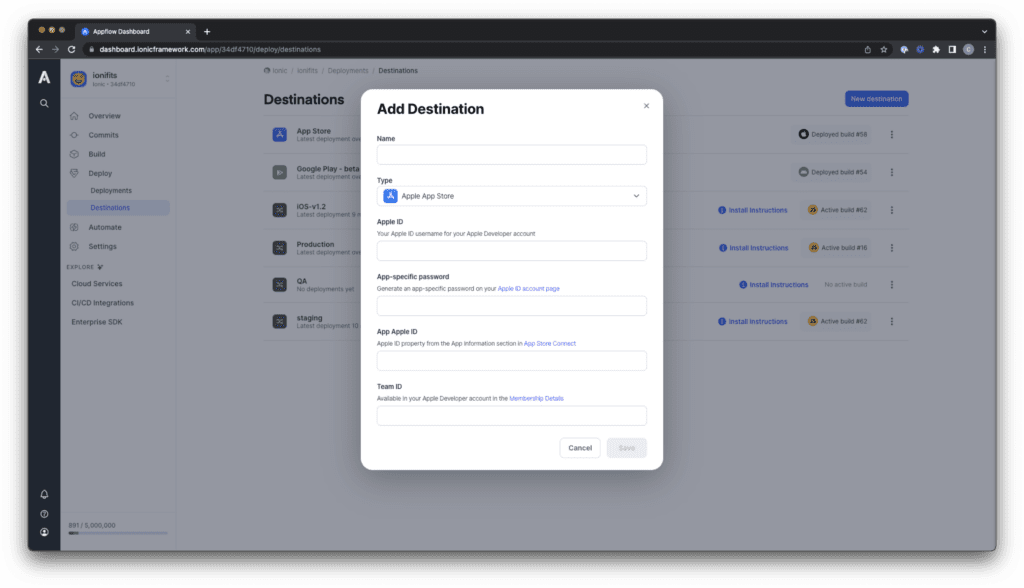Open the help question-mark icon
The image size is (1024, 588).
coord(44,514)
